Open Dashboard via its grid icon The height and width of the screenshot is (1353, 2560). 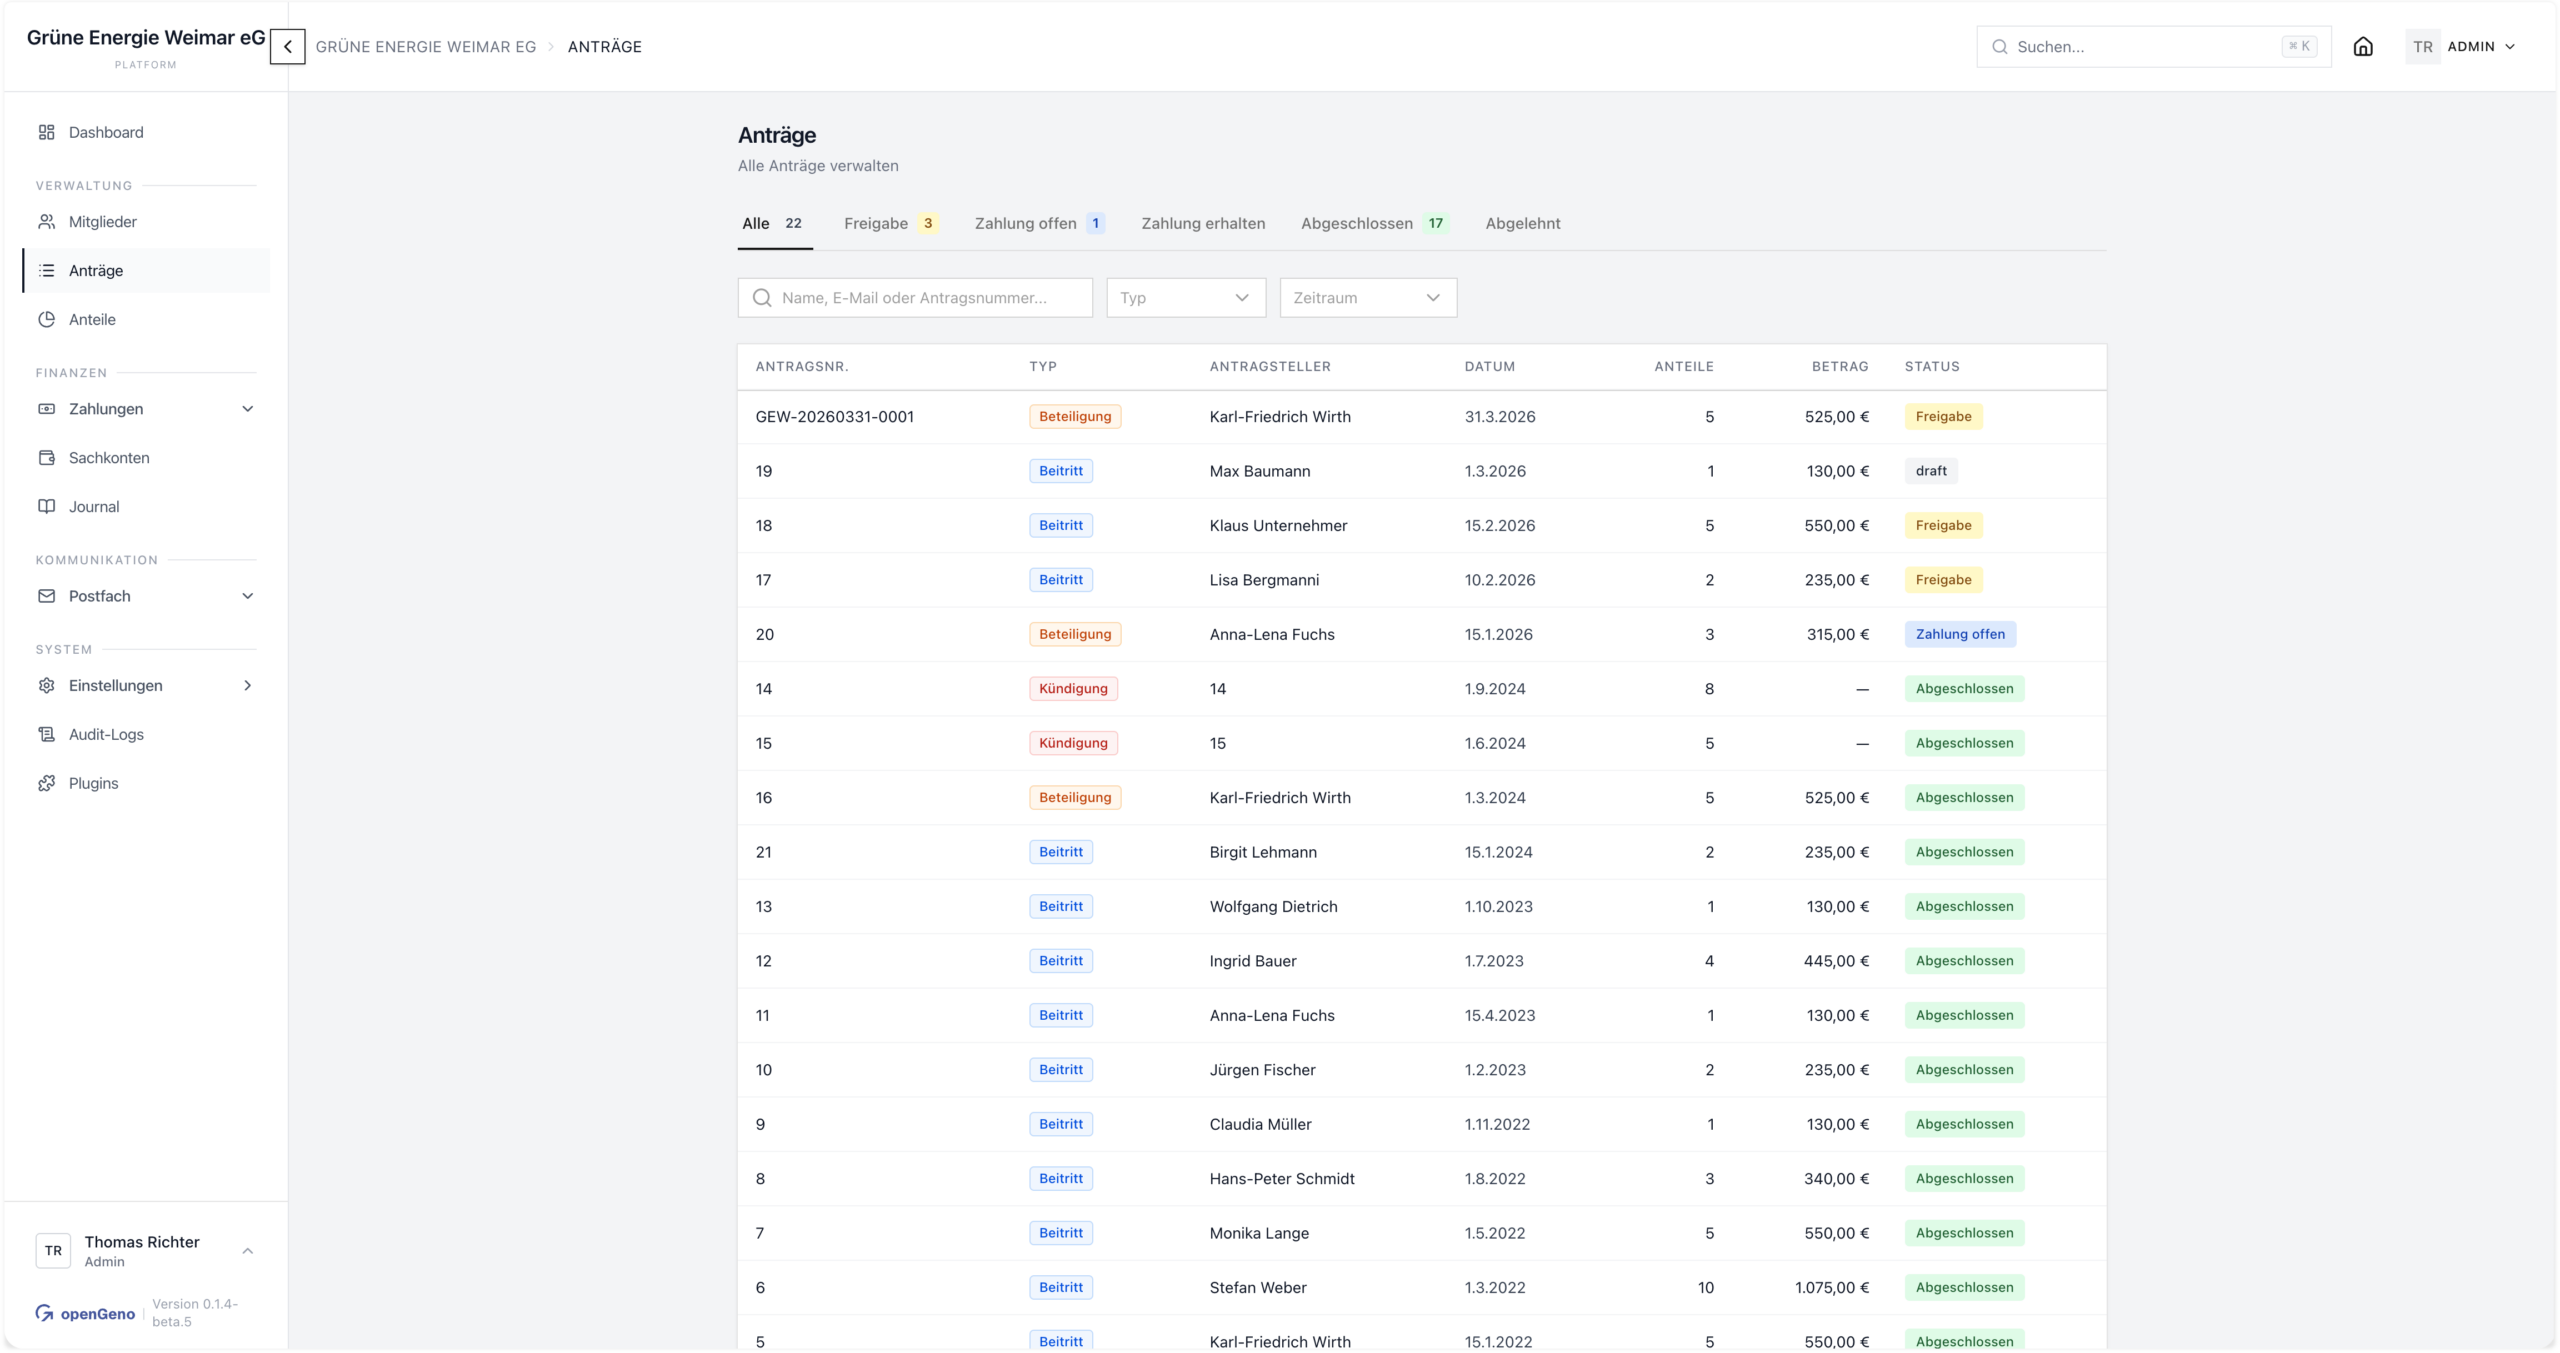(x=46, y=132)
